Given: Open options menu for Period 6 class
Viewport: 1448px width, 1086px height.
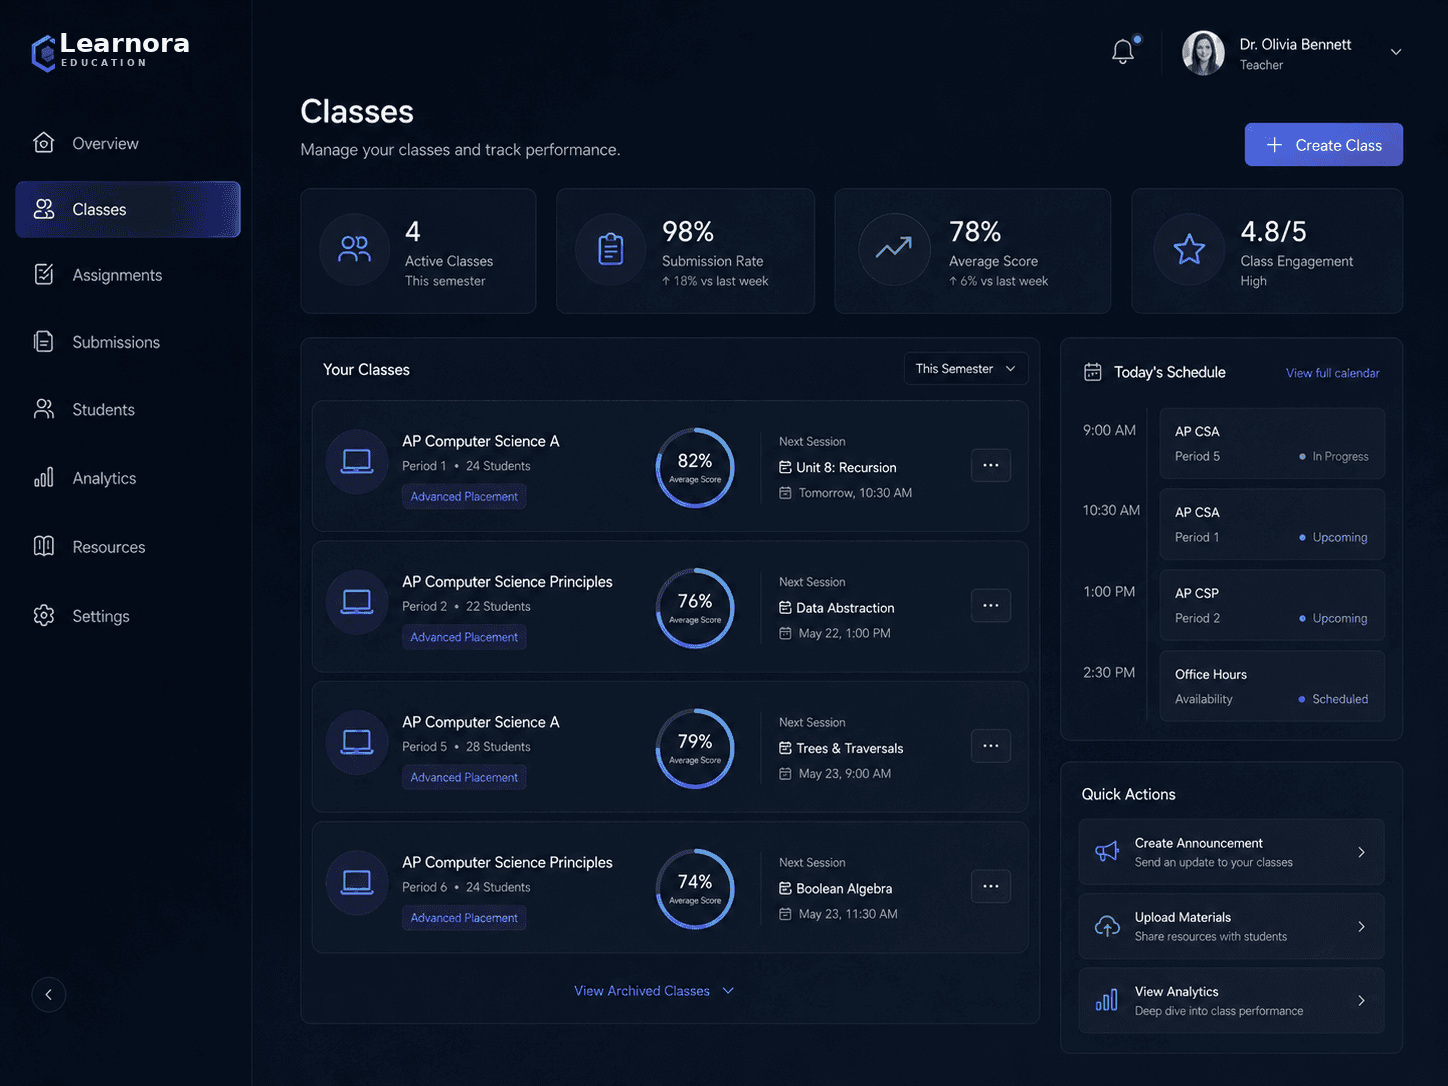Looking at the screenshot, I should pyautogui.click(x=990, y=886).
